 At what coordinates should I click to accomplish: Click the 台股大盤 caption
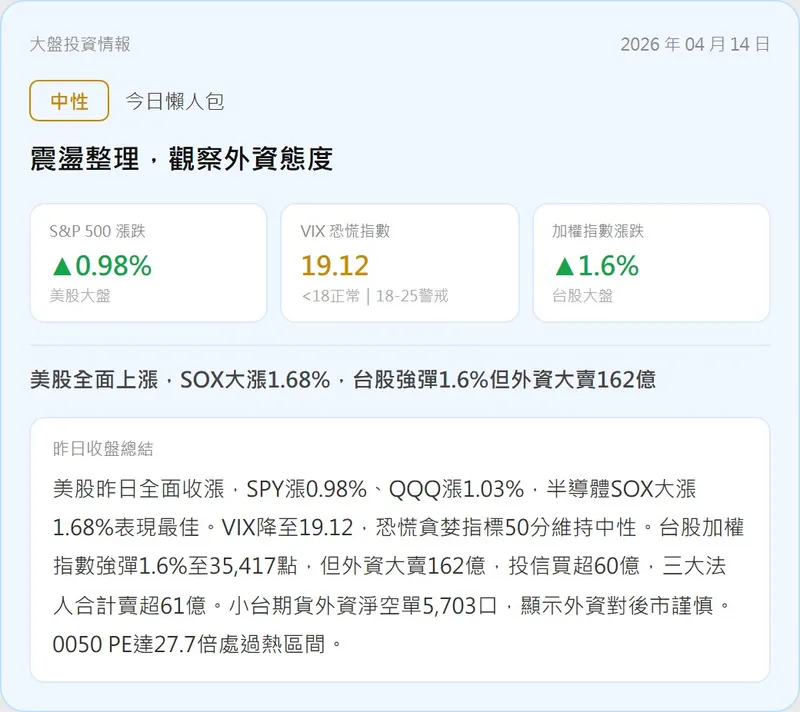point(583,296)
